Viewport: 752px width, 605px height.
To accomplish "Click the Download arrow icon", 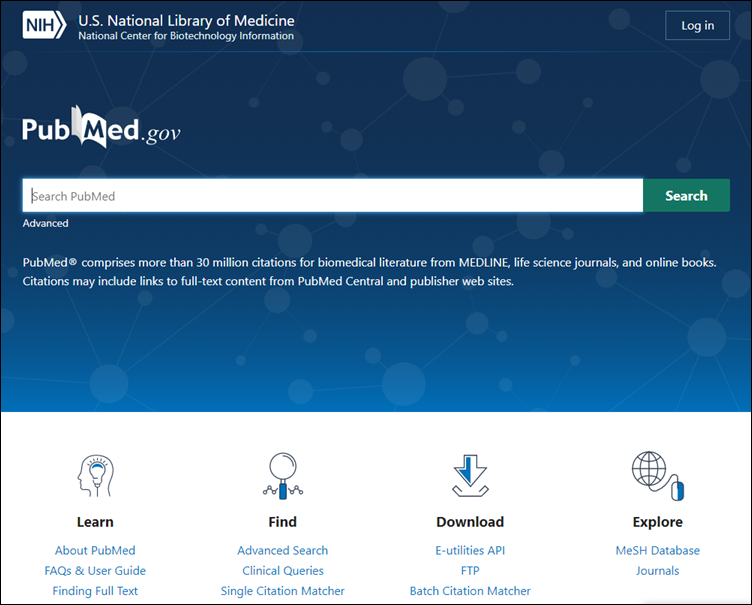I will pyautogui.click(x=470, y=475).
